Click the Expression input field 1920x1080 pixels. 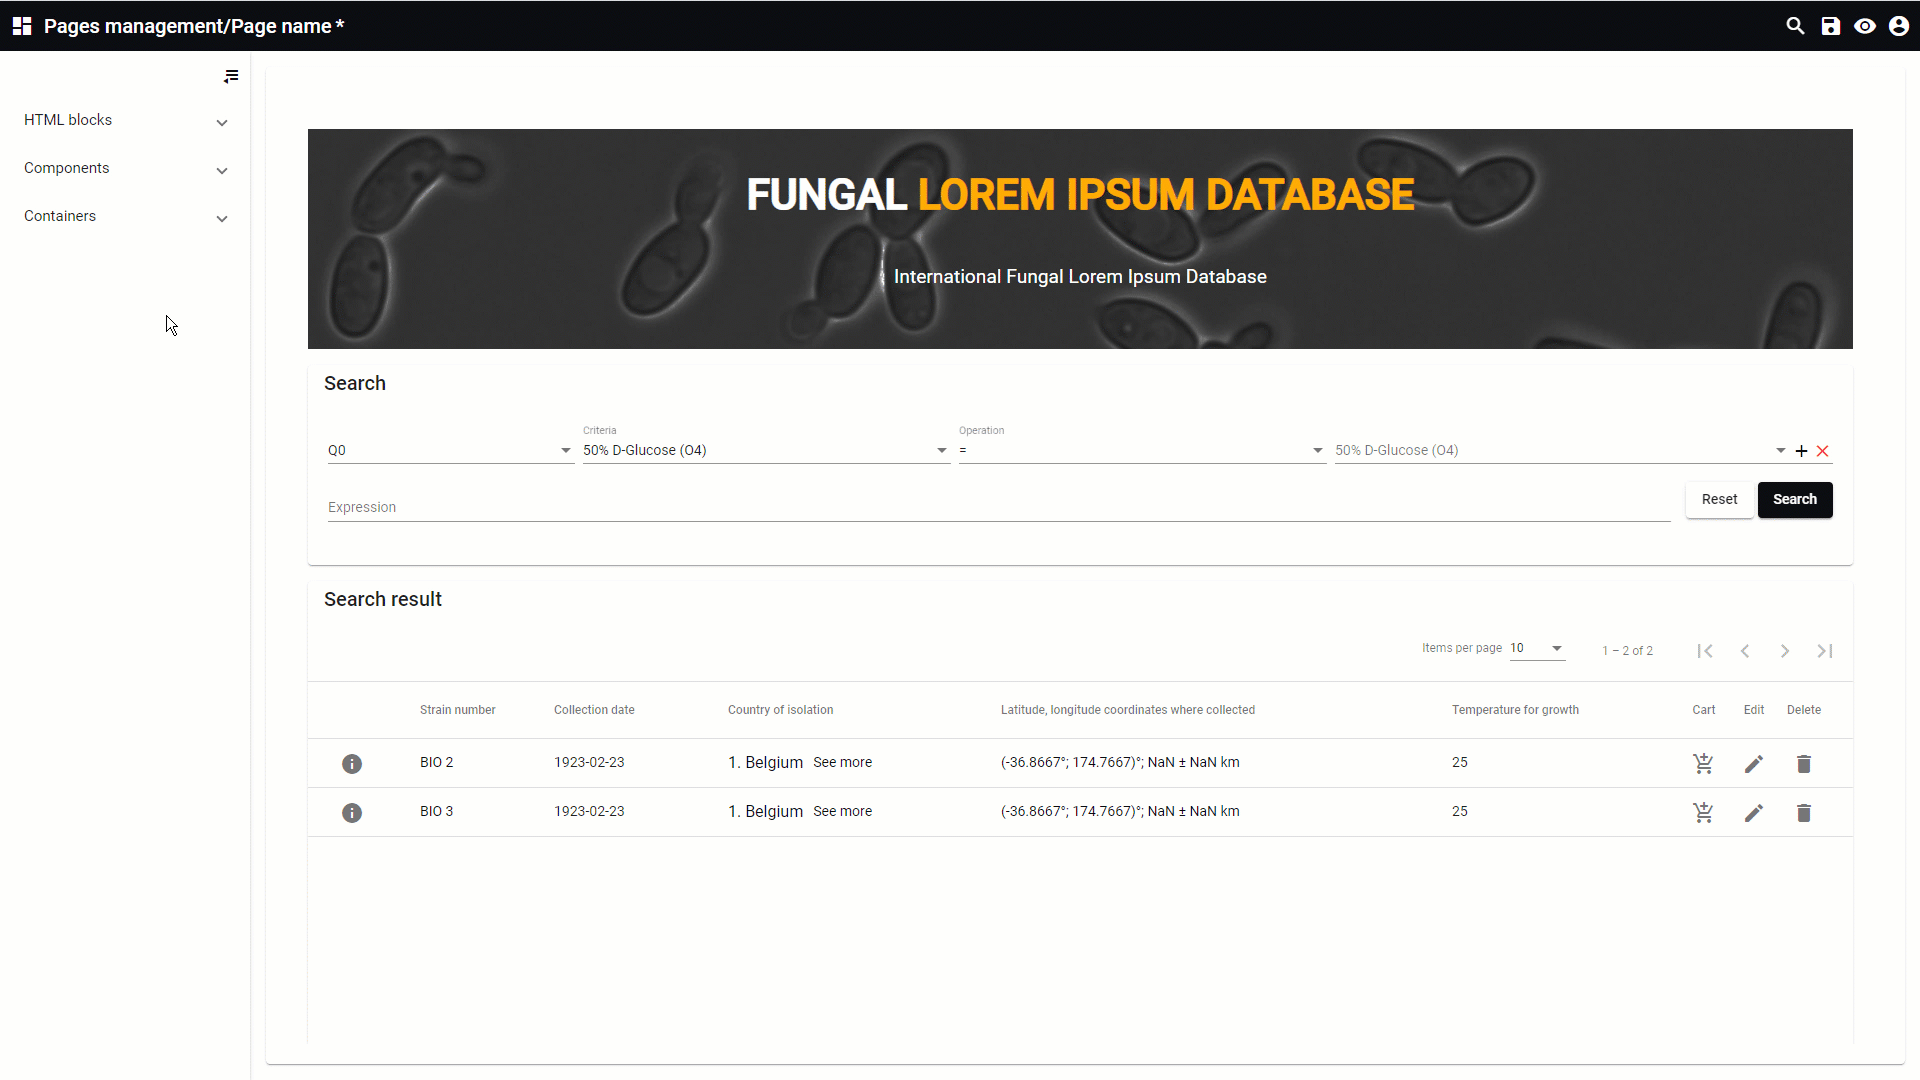[998, 507]
